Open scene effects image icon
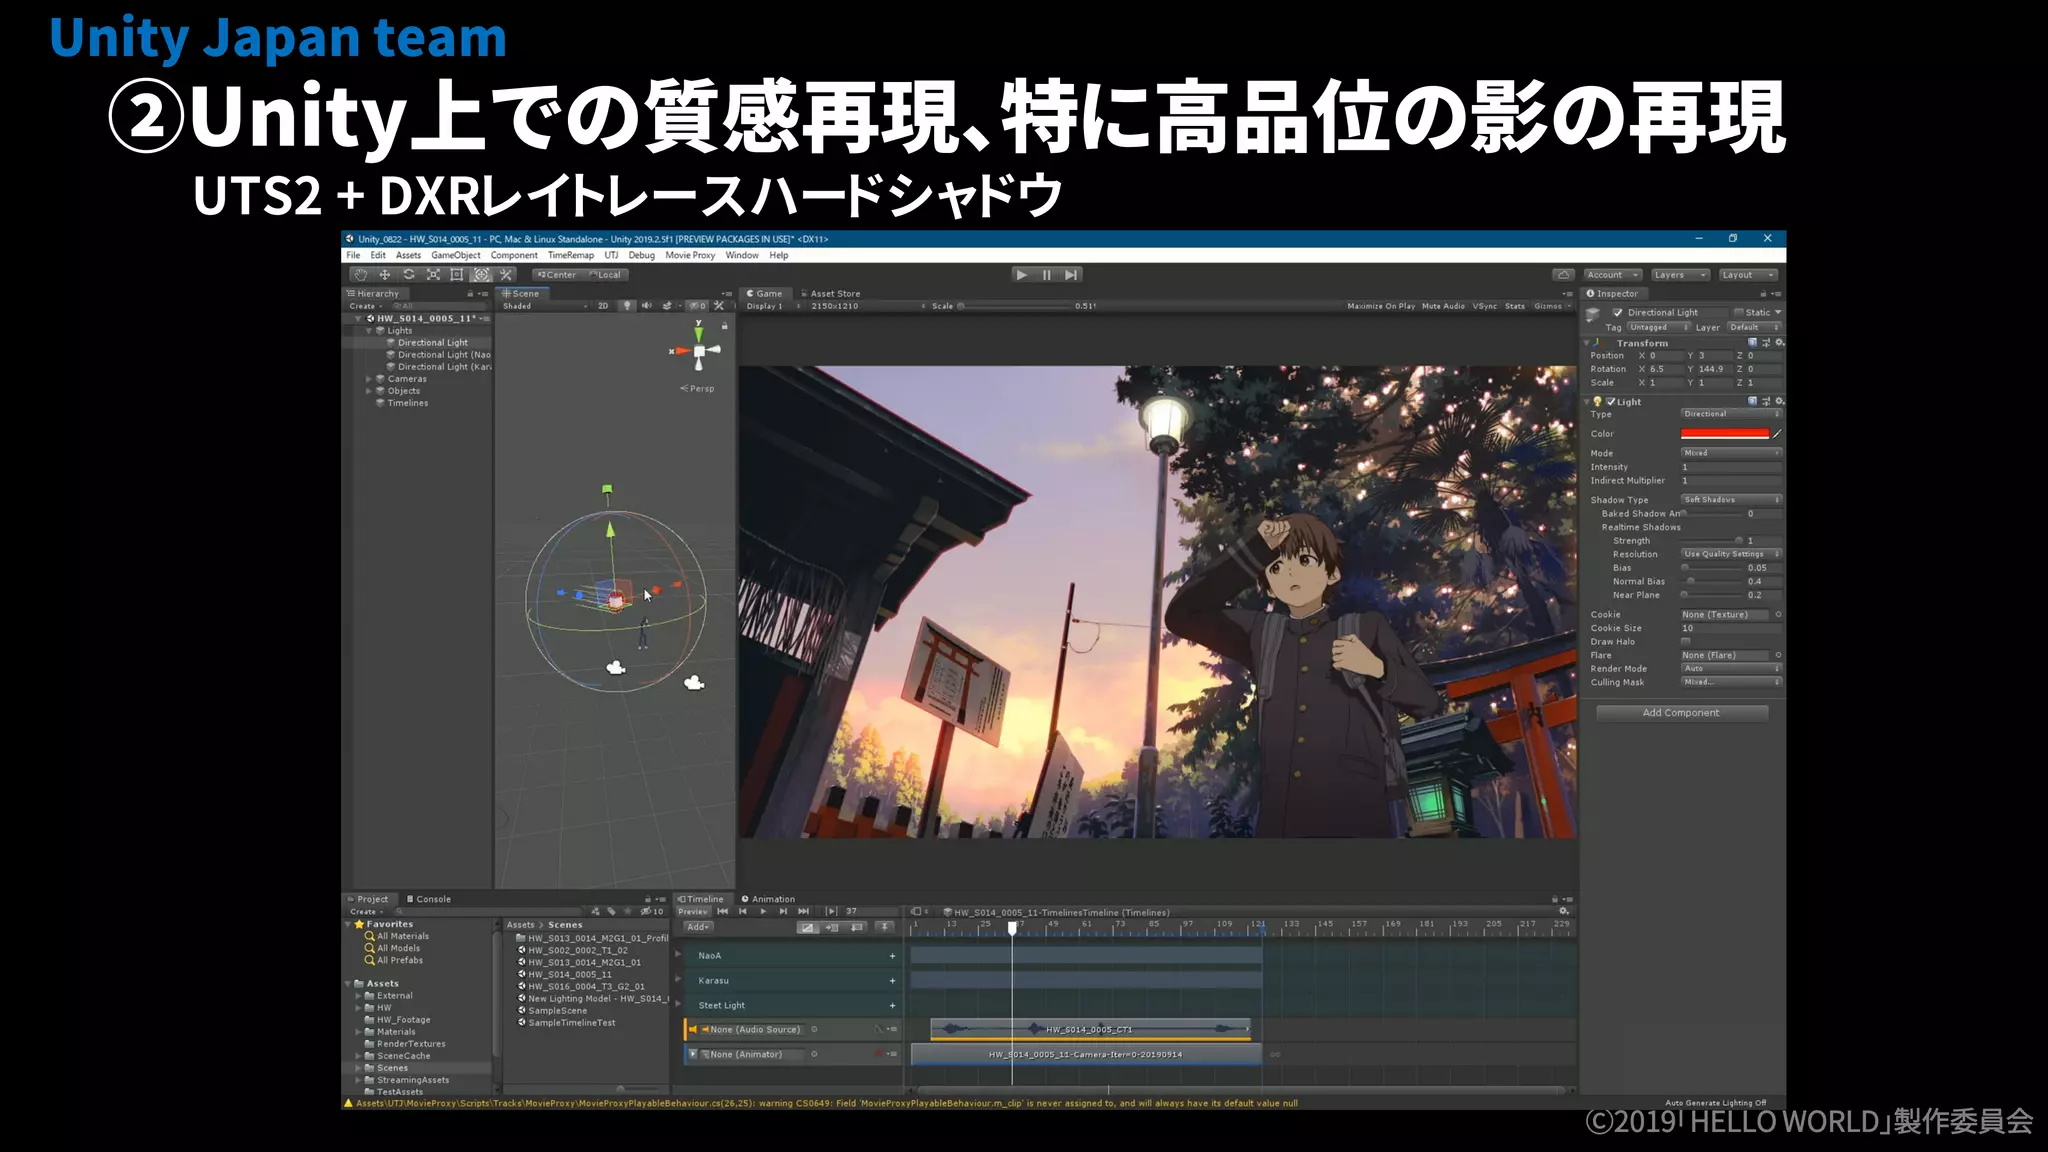The width and height of the screenshot is (2048, 1152). pyautogui.click(x=667, y=306)
